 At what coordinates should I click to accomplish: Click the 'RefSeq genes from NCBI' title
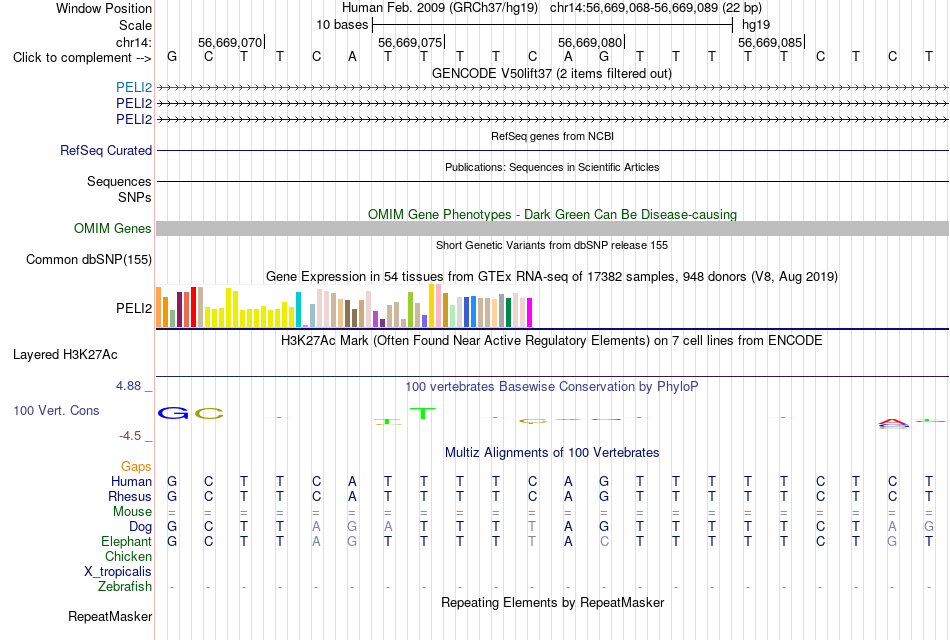click(552, 136)
